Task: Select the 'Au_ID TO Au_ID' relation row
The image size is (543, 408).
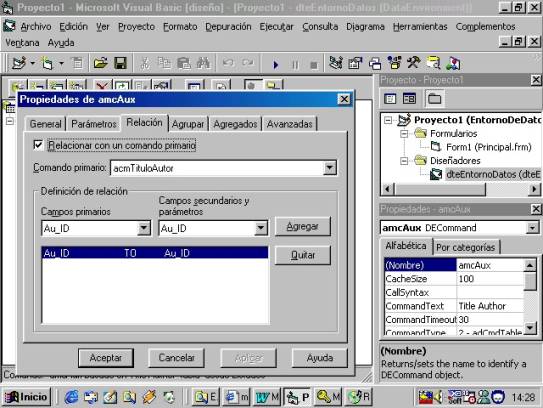Action: point(155,253)
